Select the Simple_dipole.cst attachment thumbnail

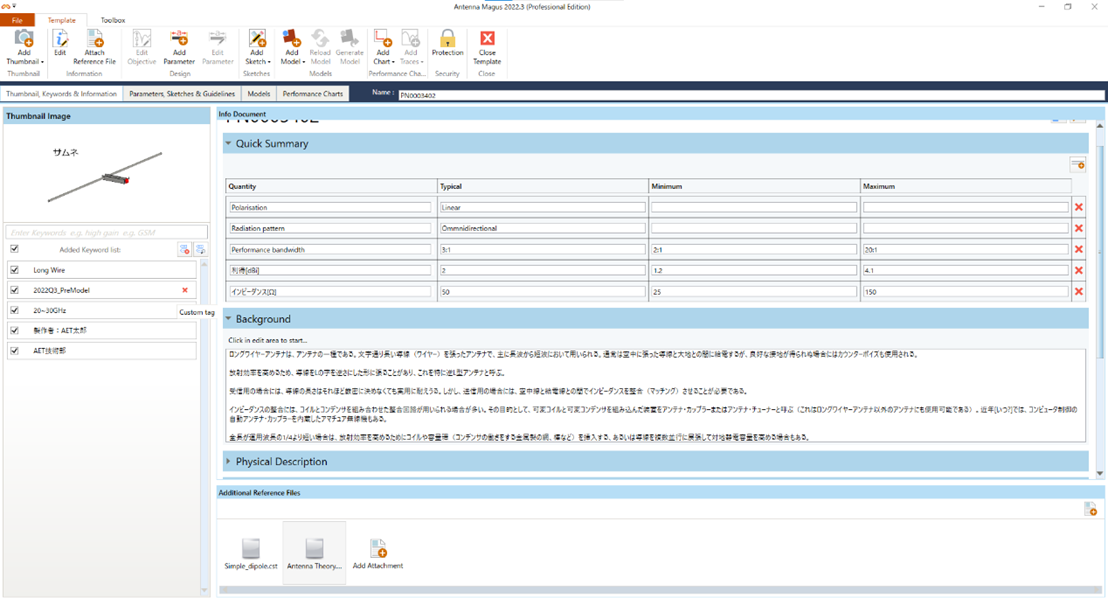249,549
